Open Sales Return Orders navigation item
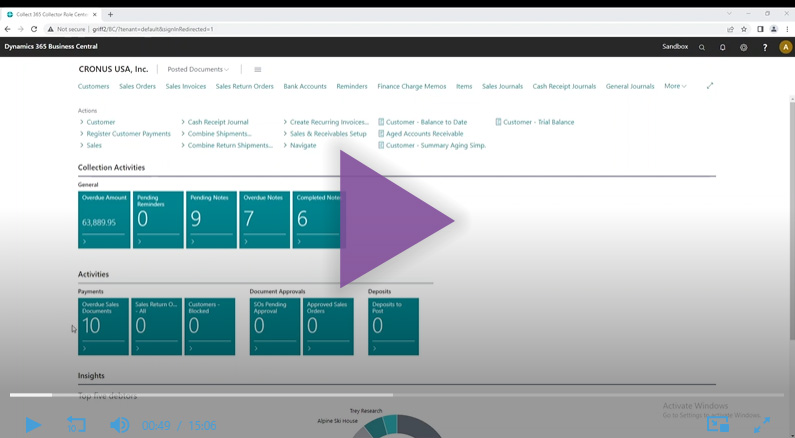This screenshot has width=795, height=438. [244, 86]
